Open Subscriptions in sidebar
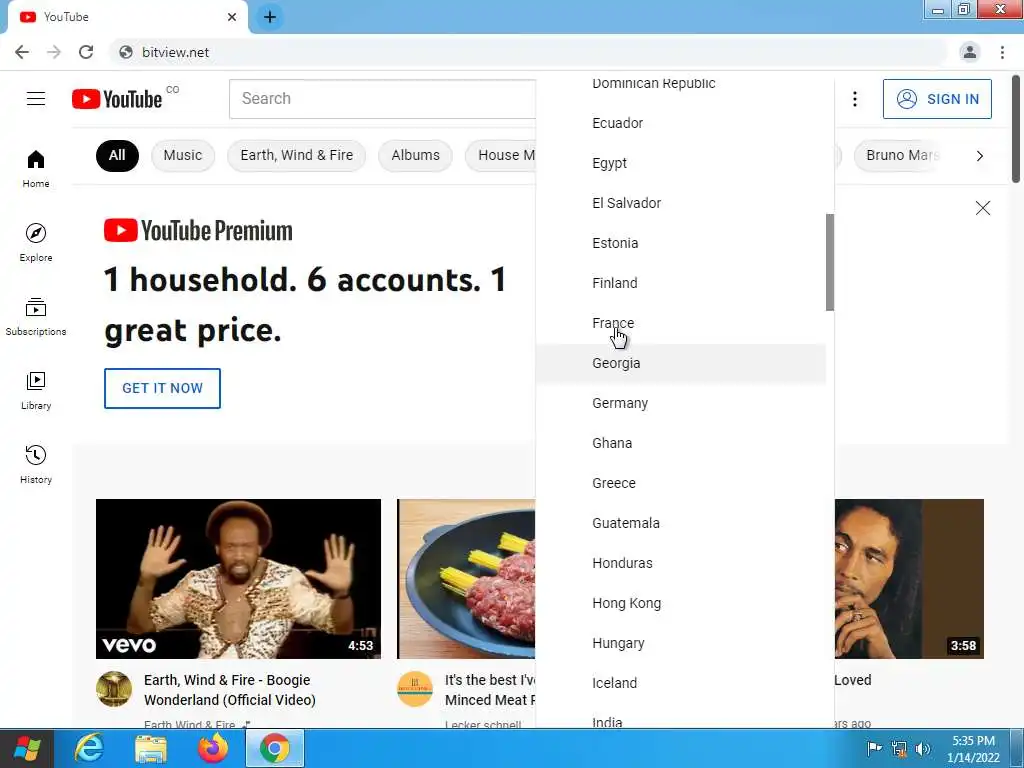This screenshot has height=768, width=1024. click(x=36, y=317)
